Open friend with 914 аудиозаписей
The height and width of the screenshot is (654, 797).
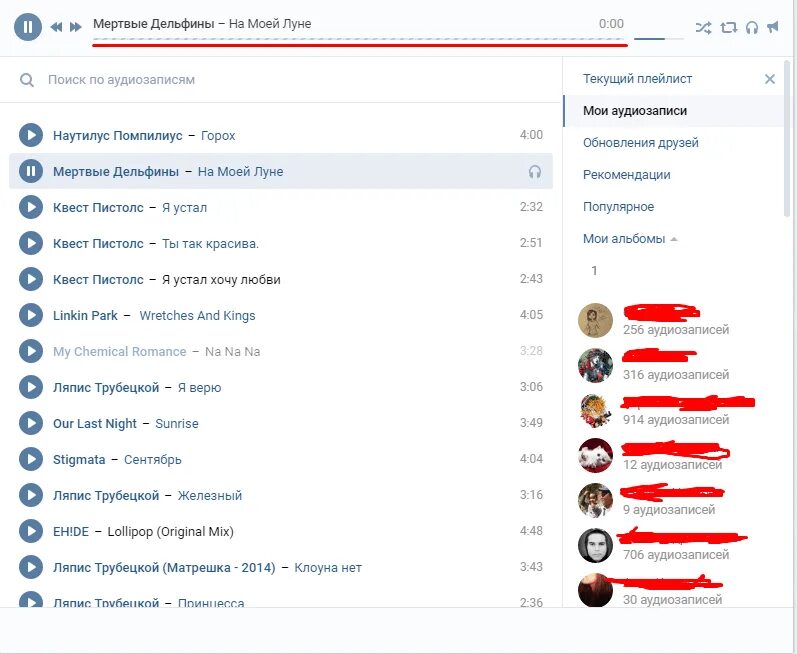tap(595, 411)
